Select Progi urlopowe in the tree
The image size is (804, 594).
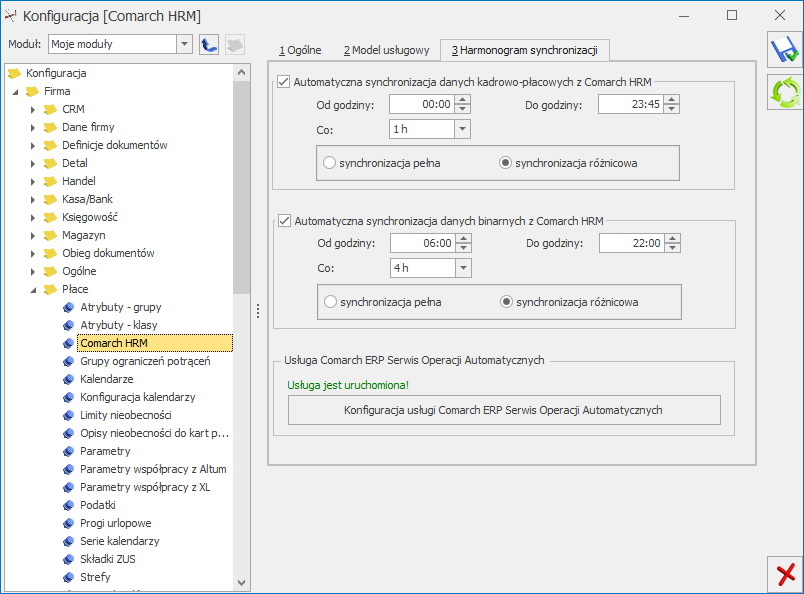(x=115, y=523)
